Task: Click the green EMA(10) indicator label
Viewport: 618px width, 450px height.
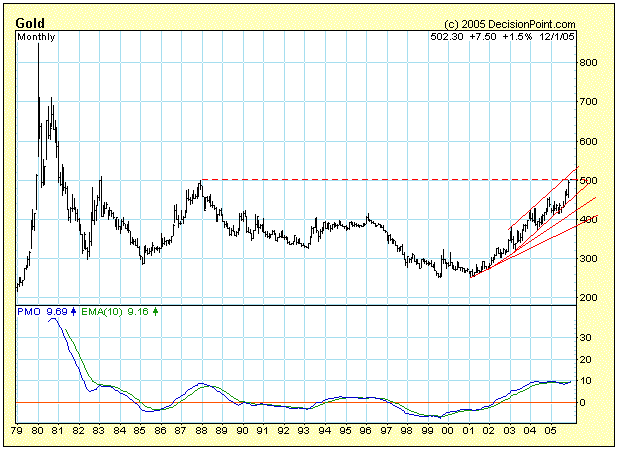Action: pyautogui.click(x=103, y=312)
